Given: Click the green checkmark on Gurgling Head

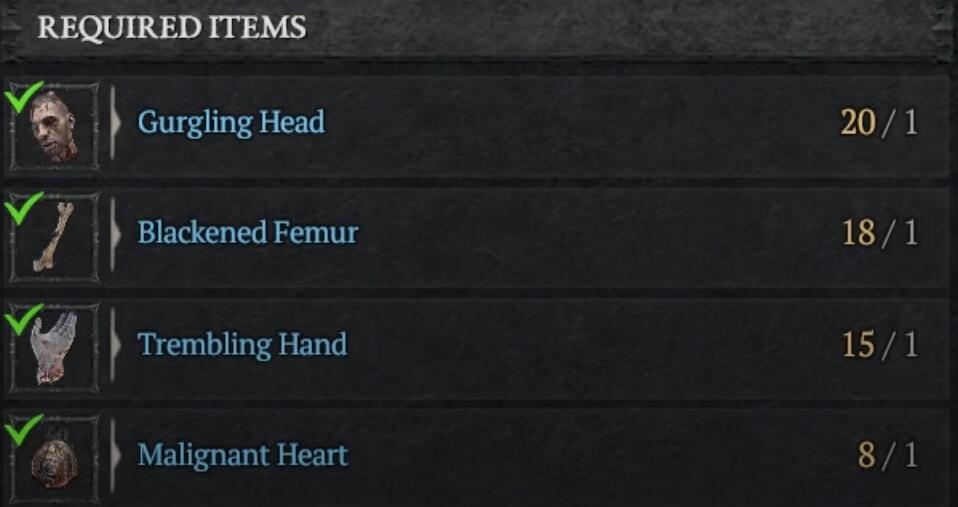Looking at the screenshot, I should (24, 97).
